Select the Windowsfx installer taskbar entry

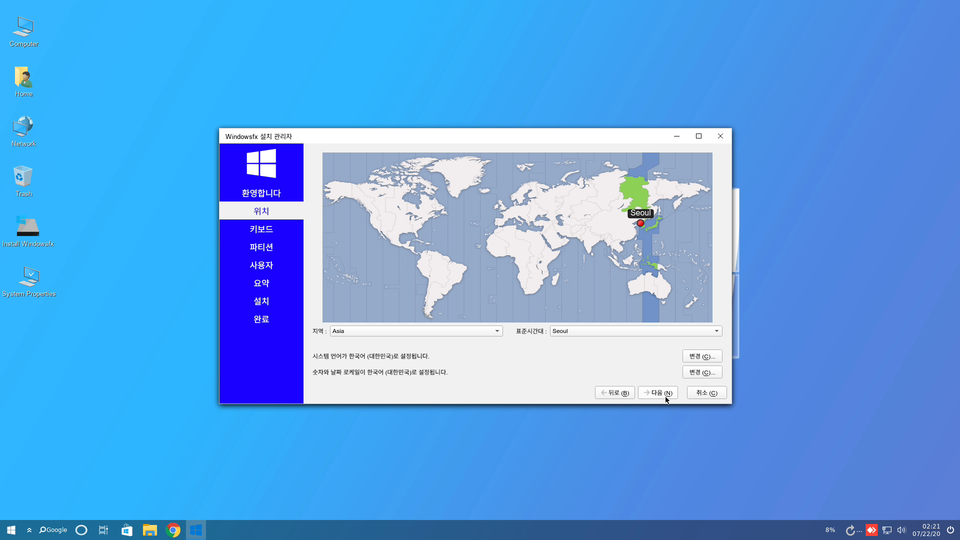[x=196, y=530]
